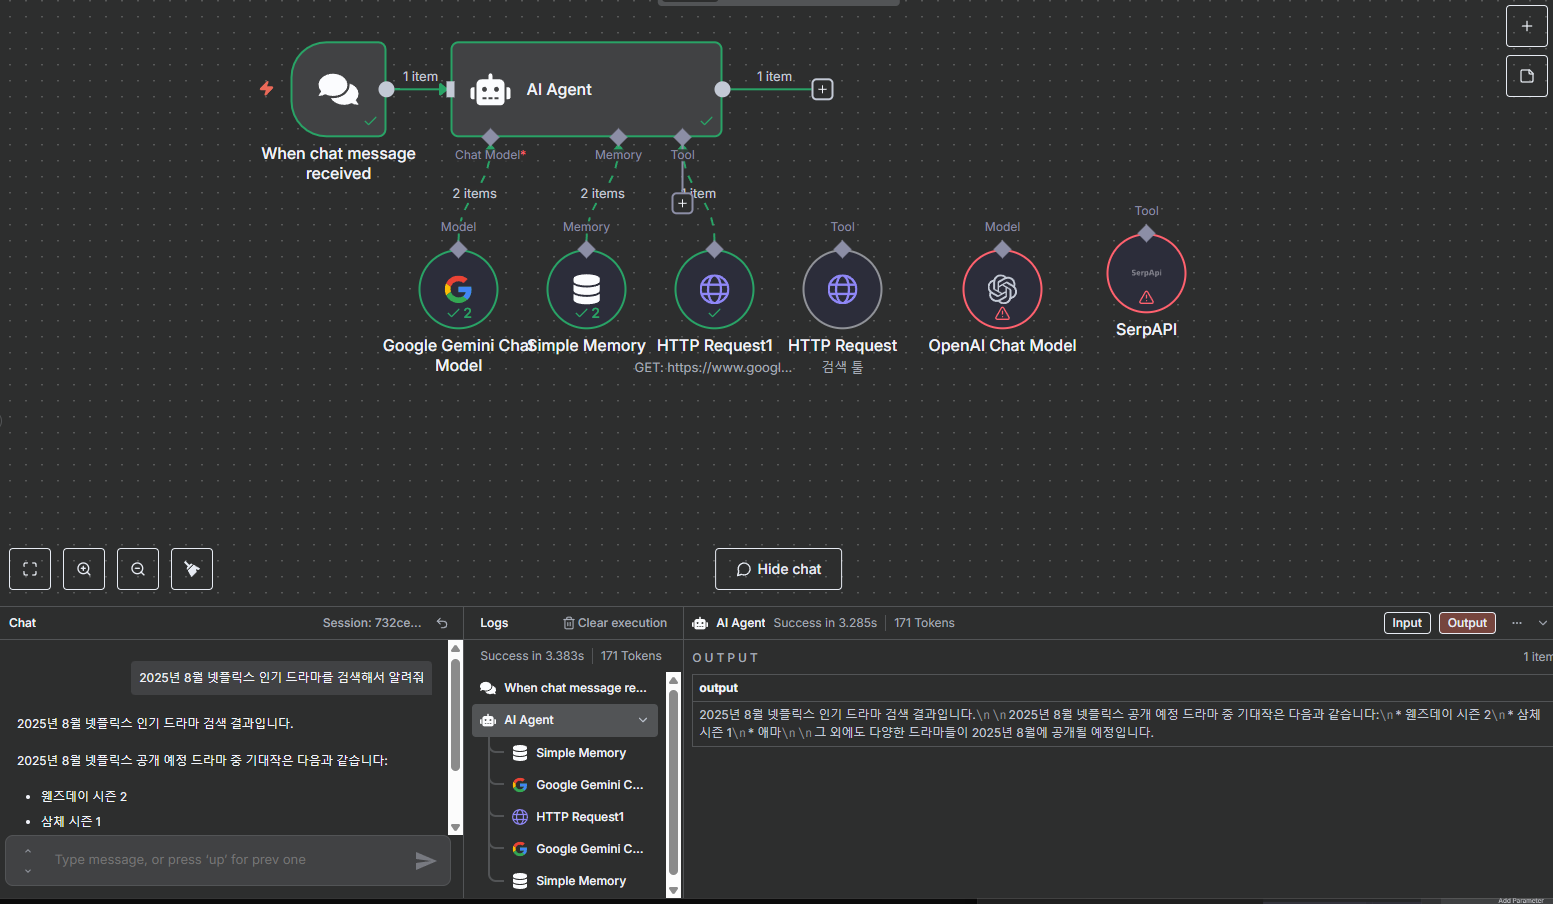The width and height of the screenshot is (1553, 904).
Task: Open the HTTP Request node labeled 검색 툴
Action: 842,289
